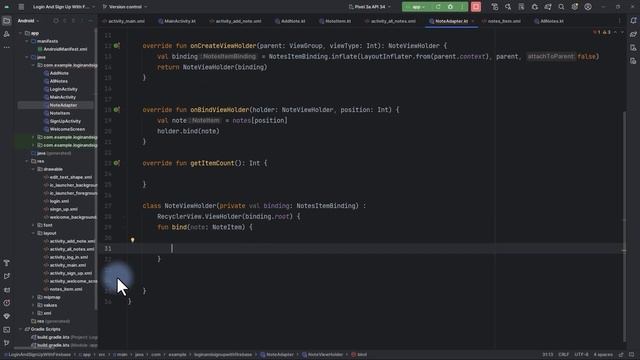Open Notifications bell on right sidebar
640x360 pixels.
(633, 21)
